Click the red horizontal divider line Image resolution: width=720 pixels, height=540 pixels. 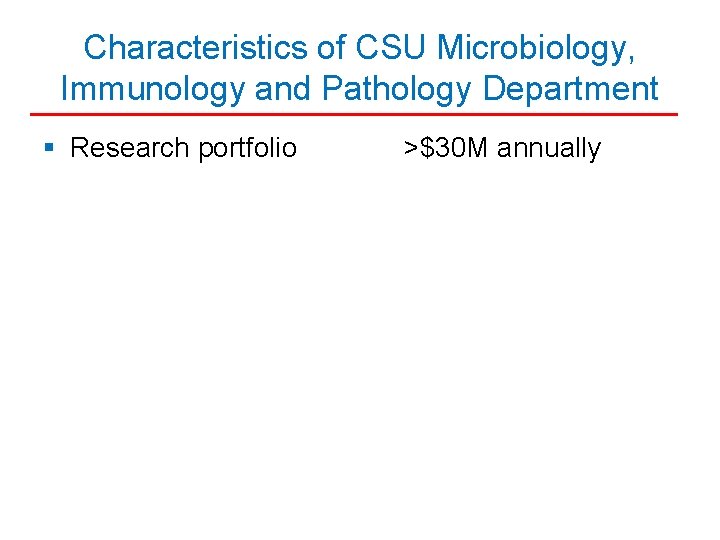359,114
